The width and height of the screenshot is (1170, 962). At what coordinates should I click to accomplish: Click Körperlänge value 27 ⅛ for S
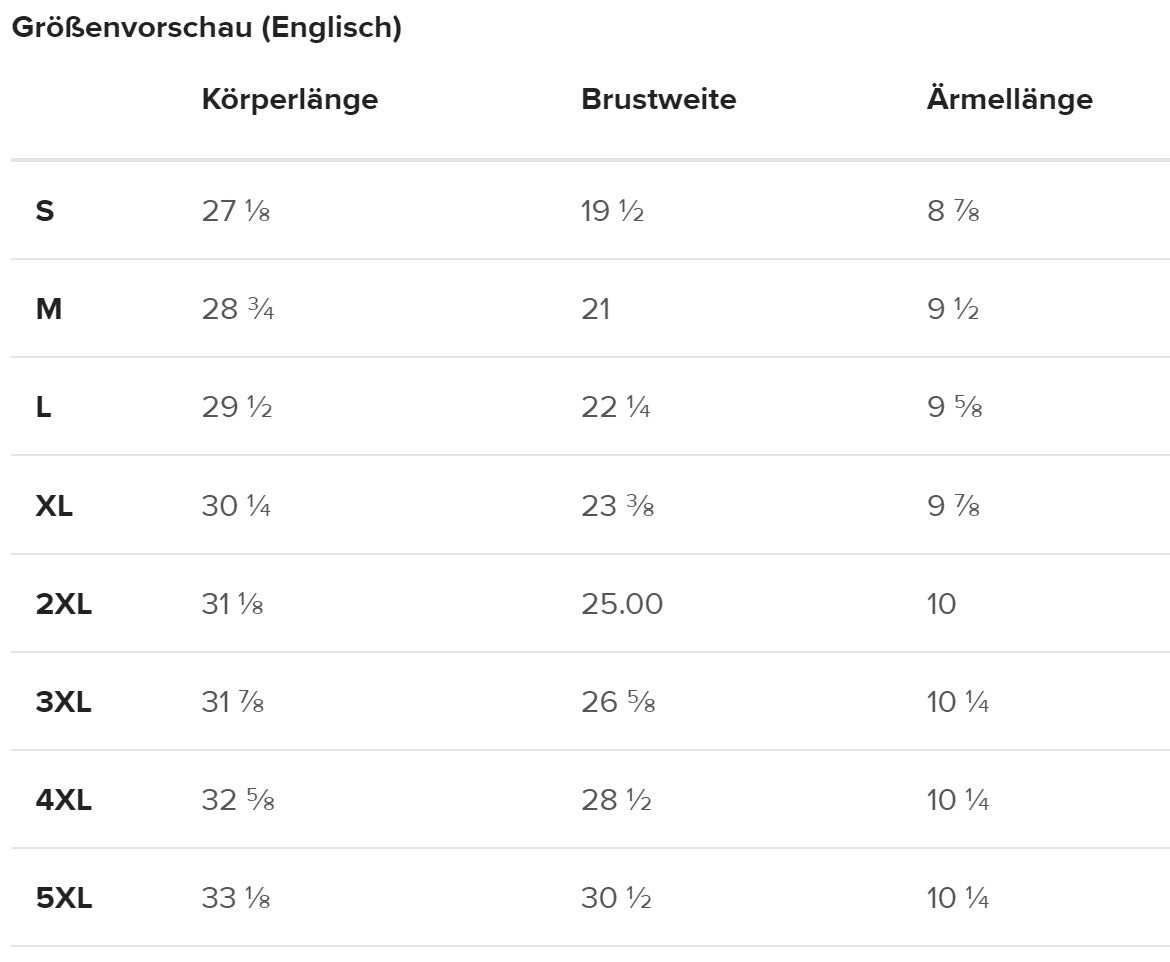[235, 212]
